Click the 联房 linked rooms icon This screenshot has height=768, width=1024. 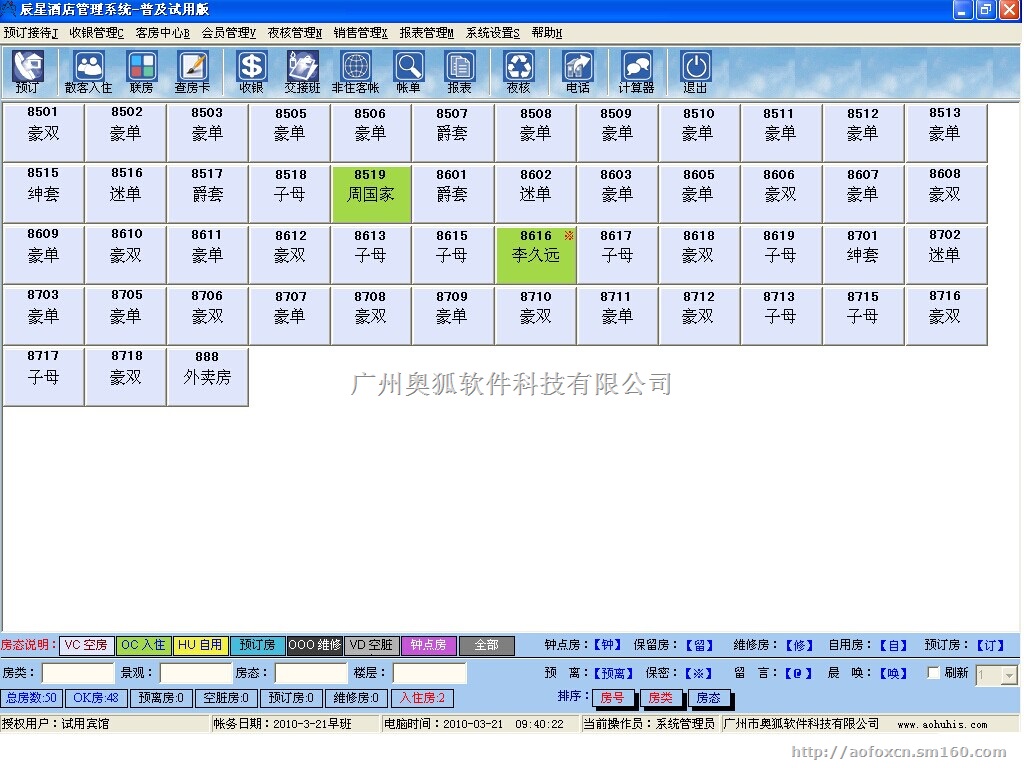[141, 71]
